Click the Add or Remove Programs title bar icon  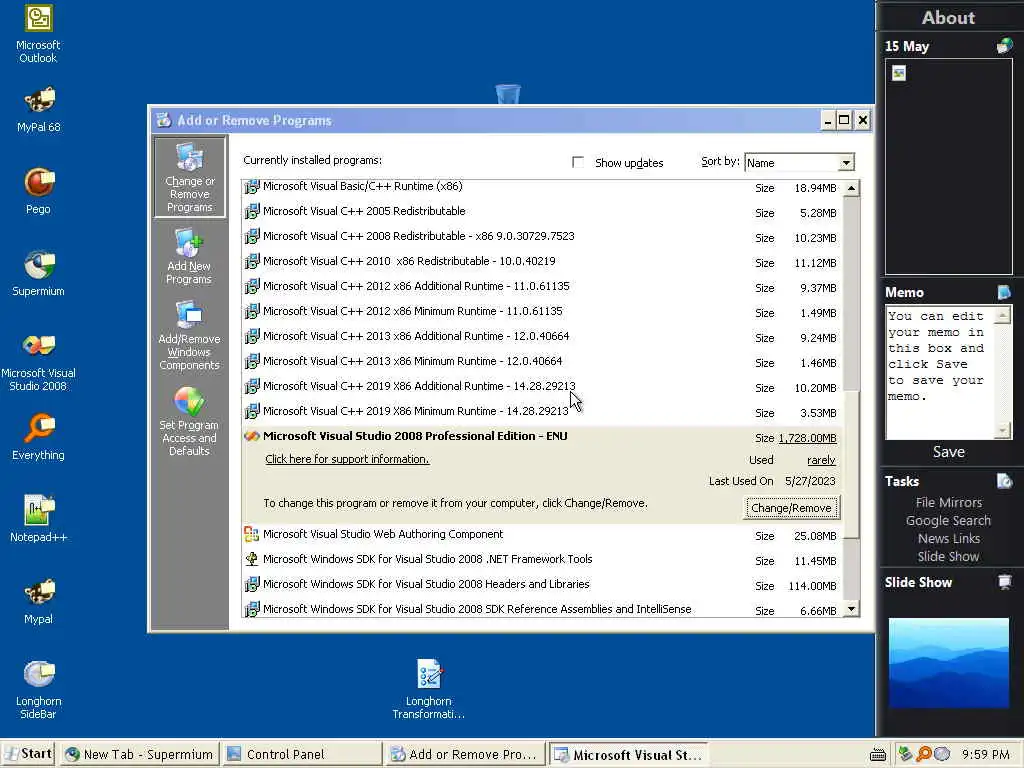(x=163, y=120)
